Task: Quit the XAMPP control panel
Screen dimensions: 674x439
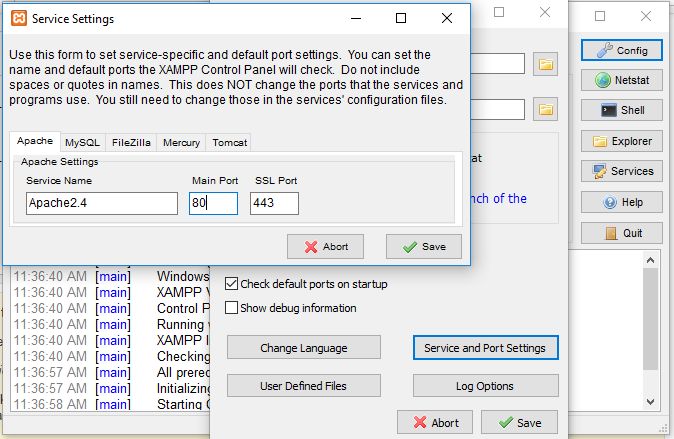Action: tap(622, 233)
